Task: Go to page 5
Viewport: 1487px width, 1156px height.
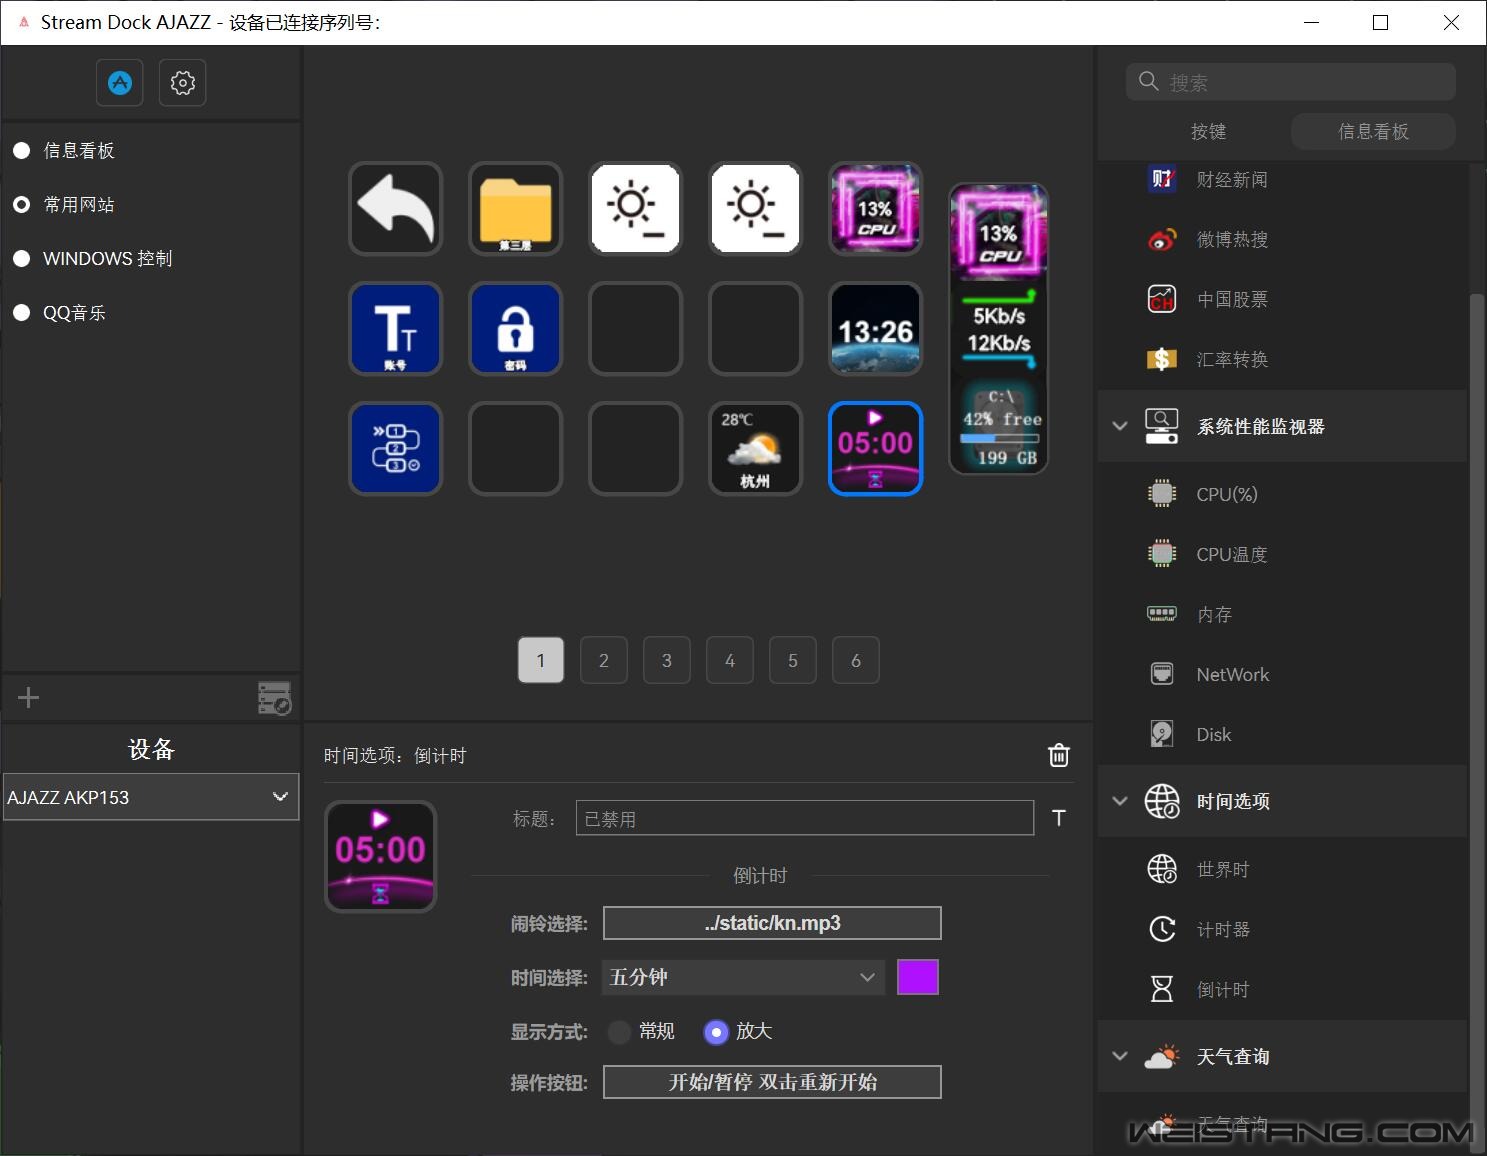Action: (x=793, y=660)
